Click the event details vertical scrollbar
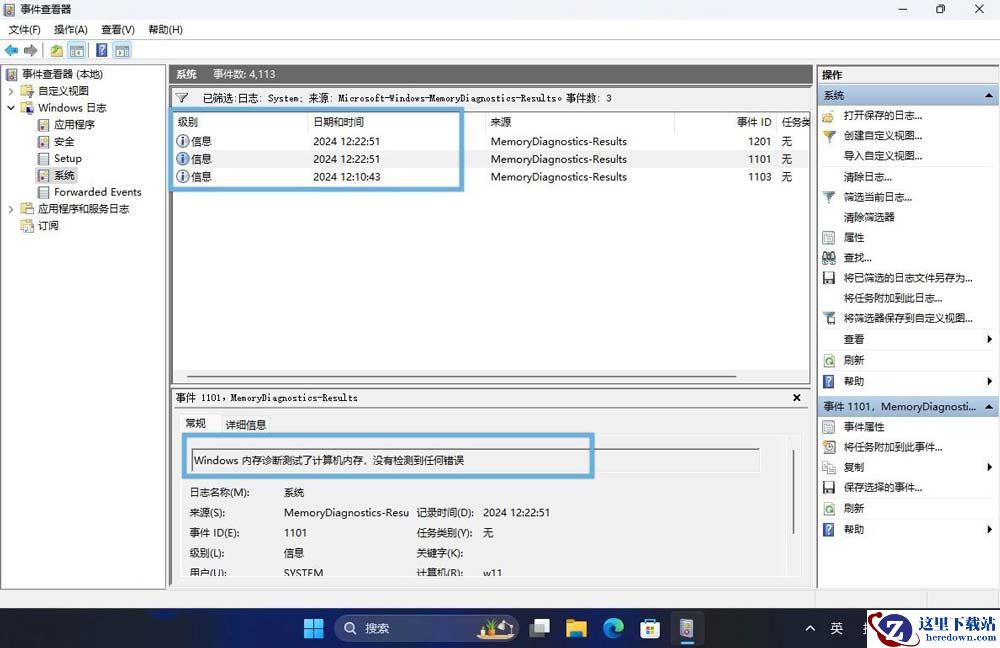 click(793, 492)
